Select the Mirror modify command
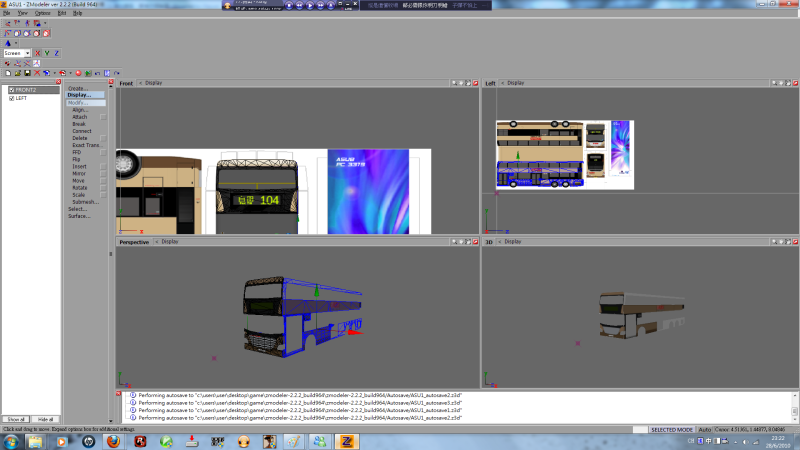The width and height of the screenshot is (800, 450). [79, 173]
